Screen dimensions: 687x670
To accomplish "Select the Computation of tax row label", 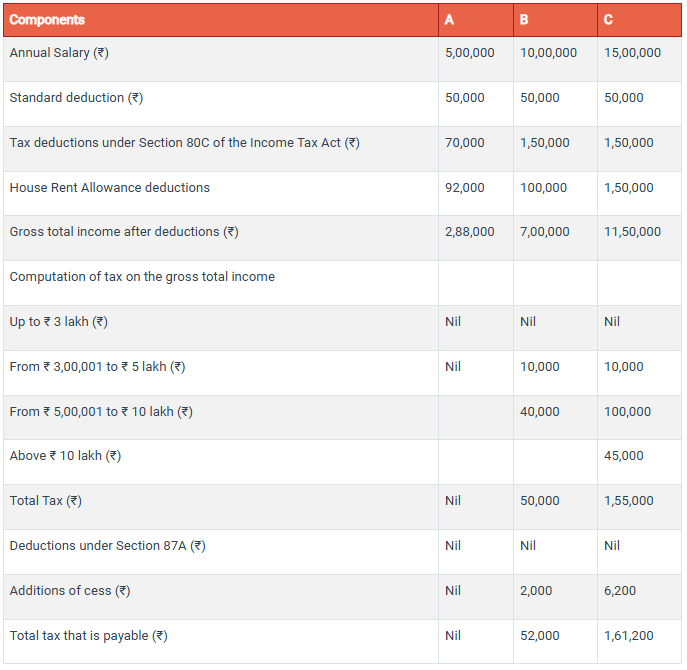I will pyautogui.click(x=142, y=277).
